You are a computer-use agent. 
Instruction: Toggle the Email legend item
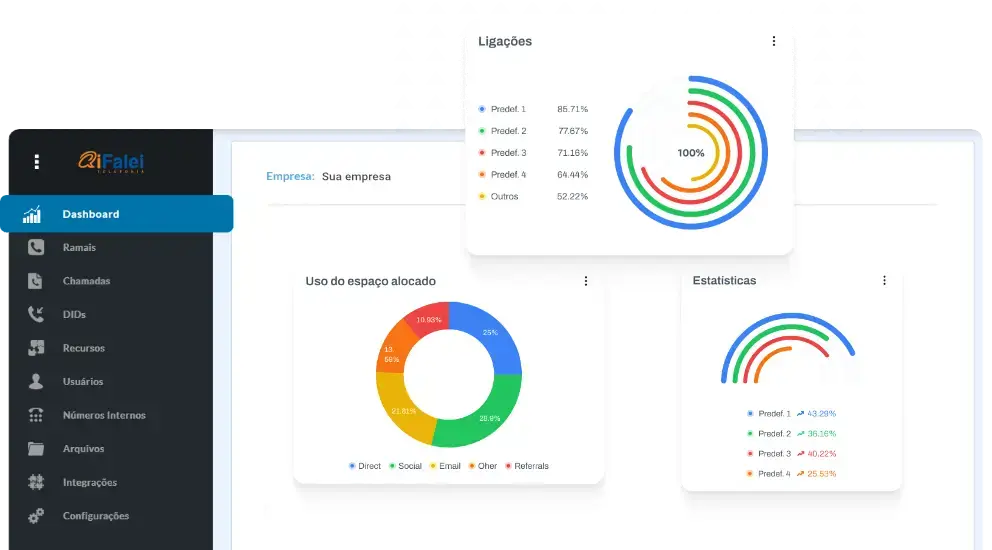445,466
